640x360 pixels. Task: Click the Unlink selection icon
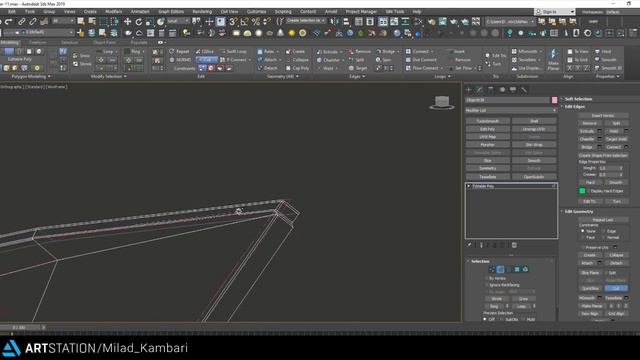32,22
